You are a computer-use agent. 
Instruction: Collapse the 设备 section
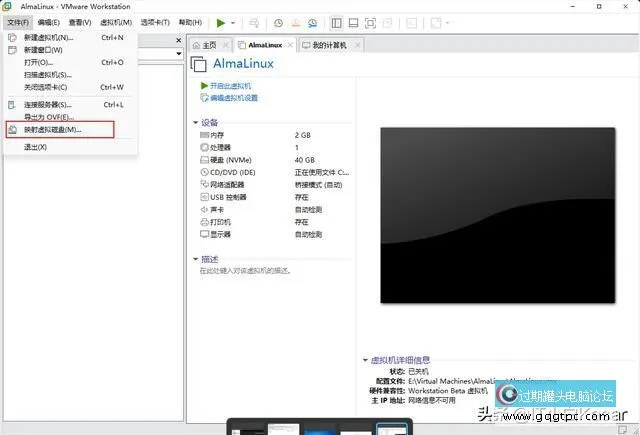pos(196,122)
